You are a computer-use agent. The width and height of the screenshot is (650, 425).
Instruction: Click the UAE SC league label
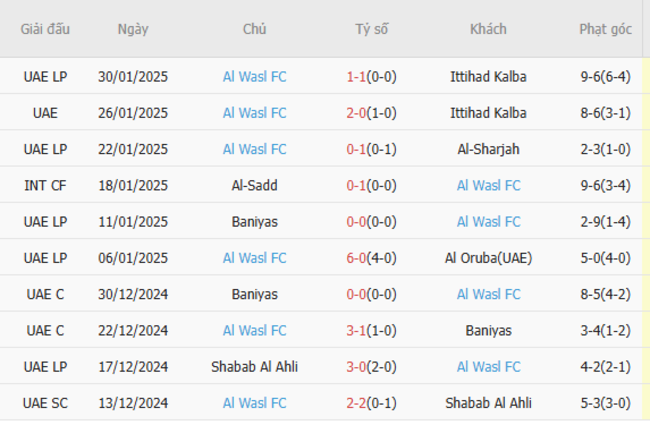(x=45, y=403)
